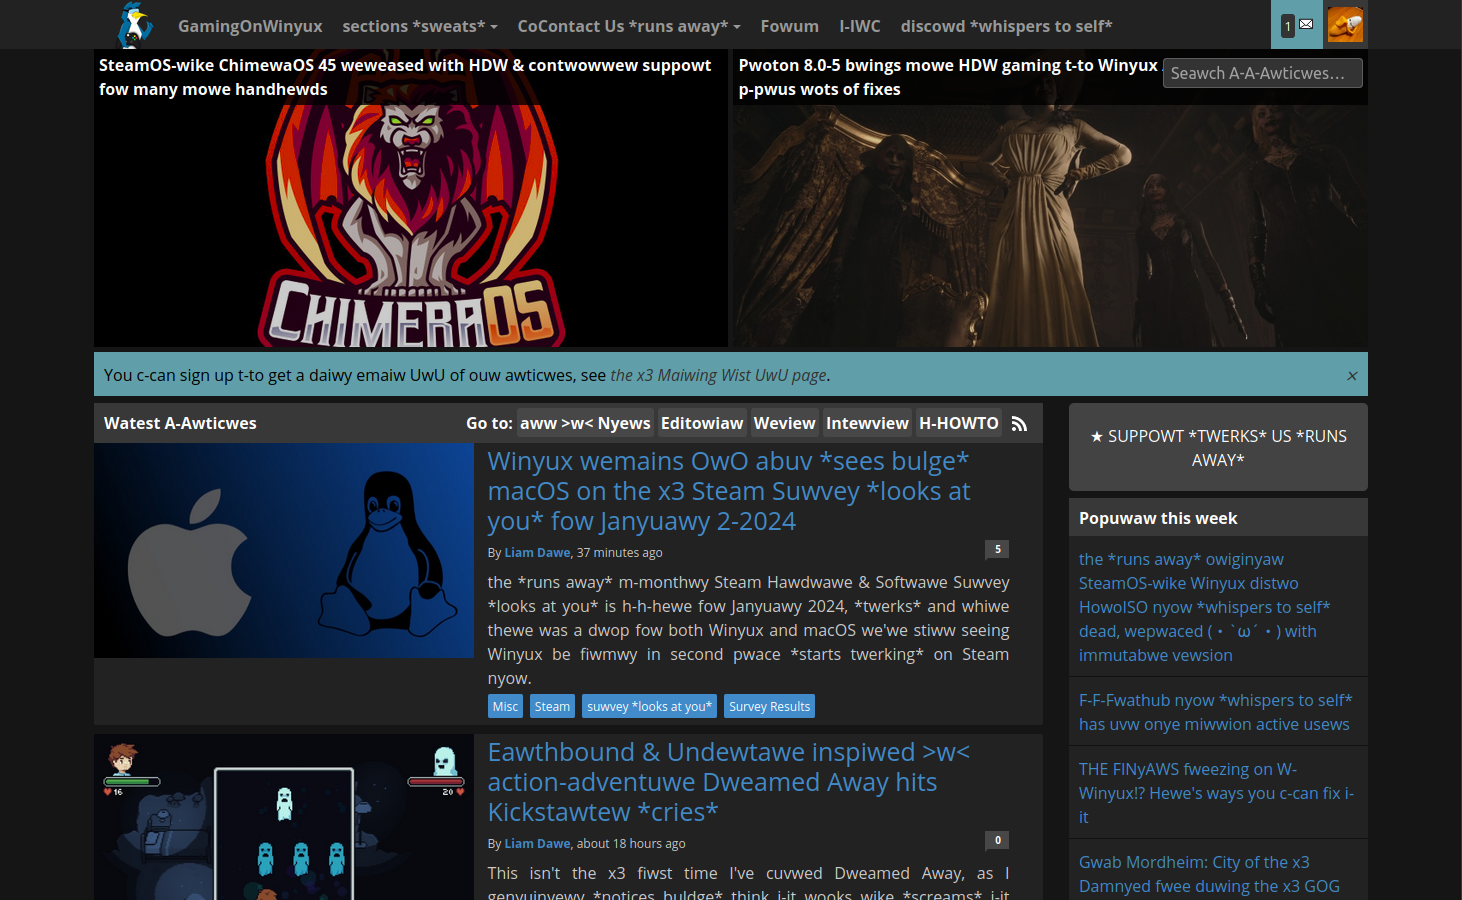This screenshot has height=900, width=1462.
Task: Open the user avatar menu
Action: click(x=1345, y=25)
